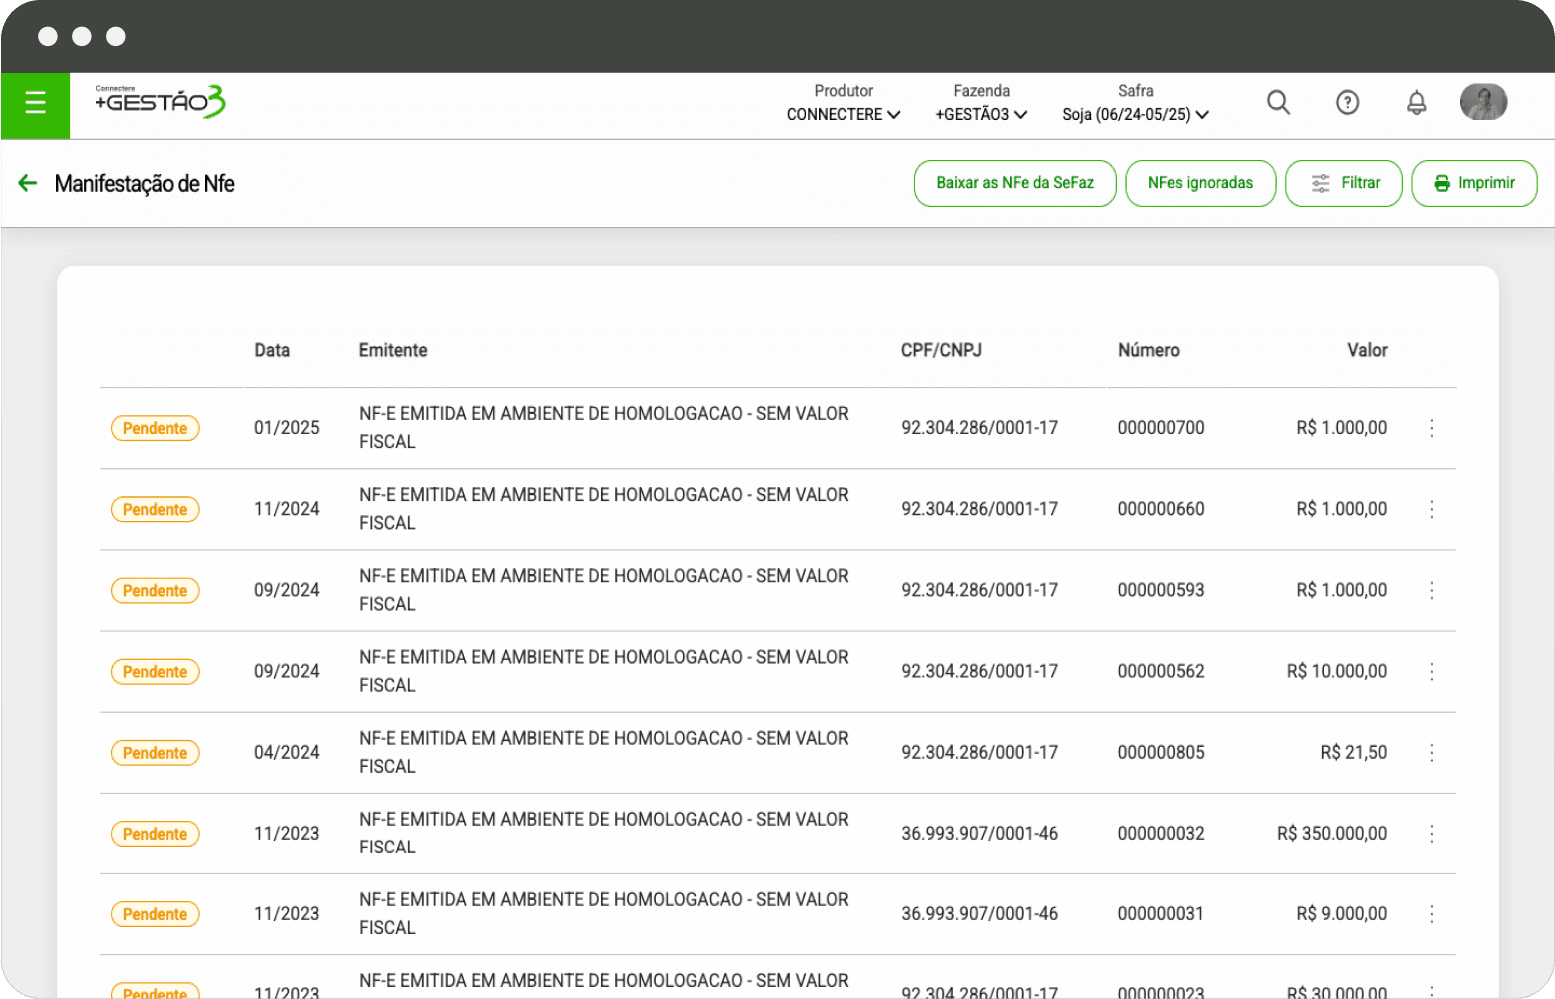Screen dimensions: 1555x999
Task: Expand the Fazenda +GESTÃO3 dropdown
Action: (981, 114)
